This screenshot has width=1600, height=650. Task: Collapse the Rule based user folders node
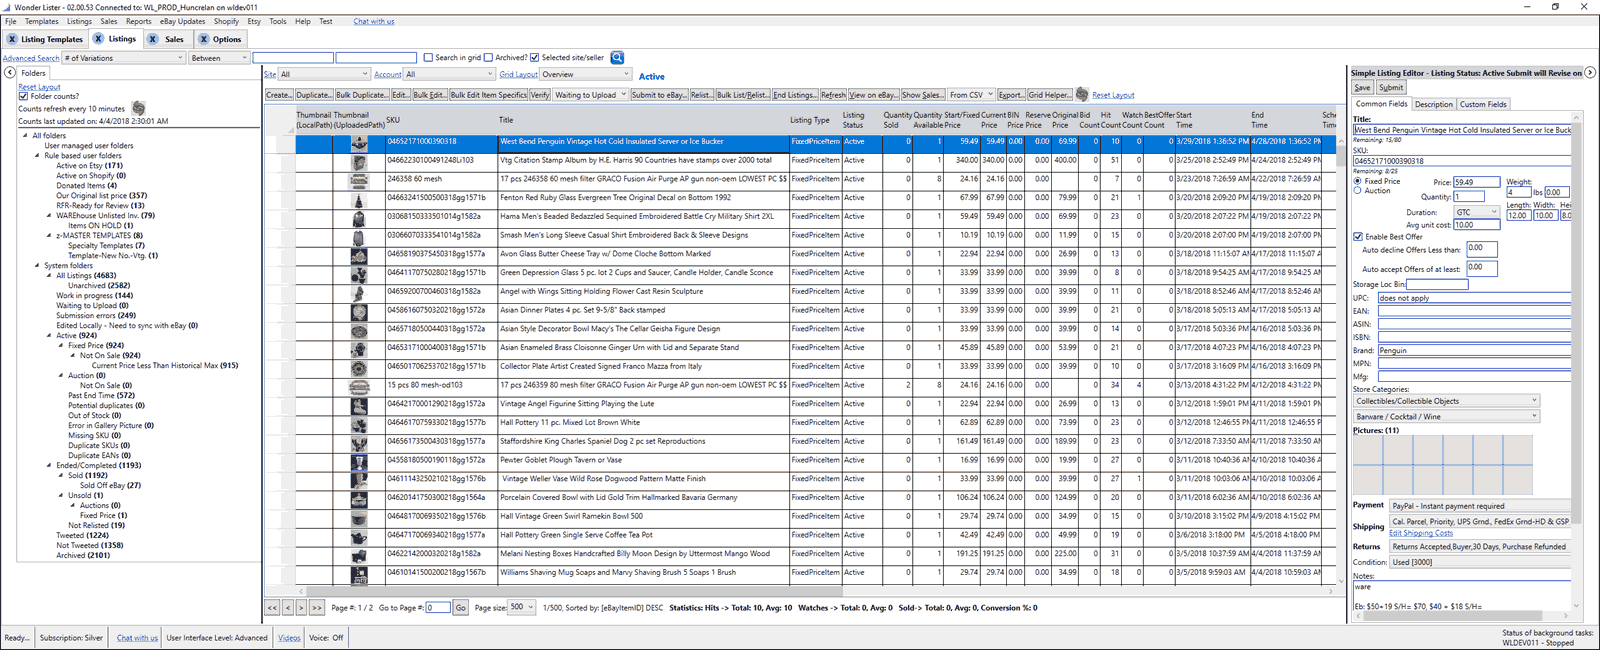[x=38, y=156]
